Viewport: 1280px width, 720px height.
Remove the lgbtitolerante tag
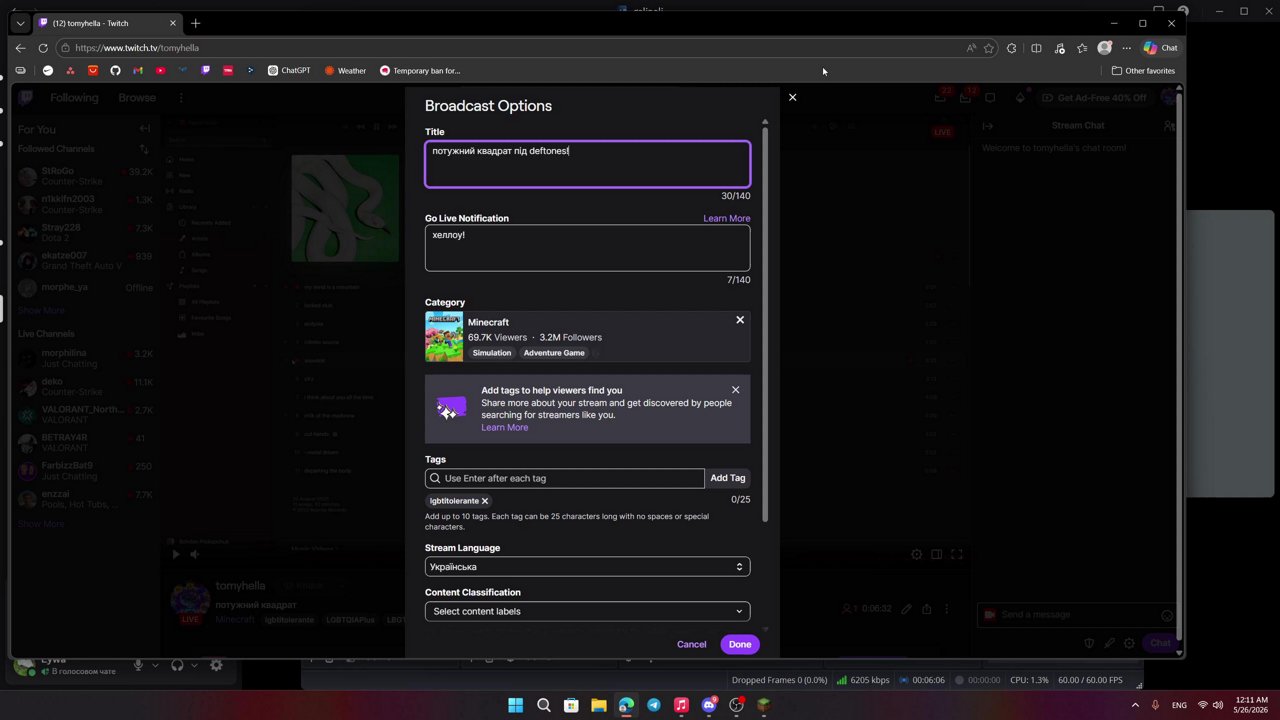point(485,501)
